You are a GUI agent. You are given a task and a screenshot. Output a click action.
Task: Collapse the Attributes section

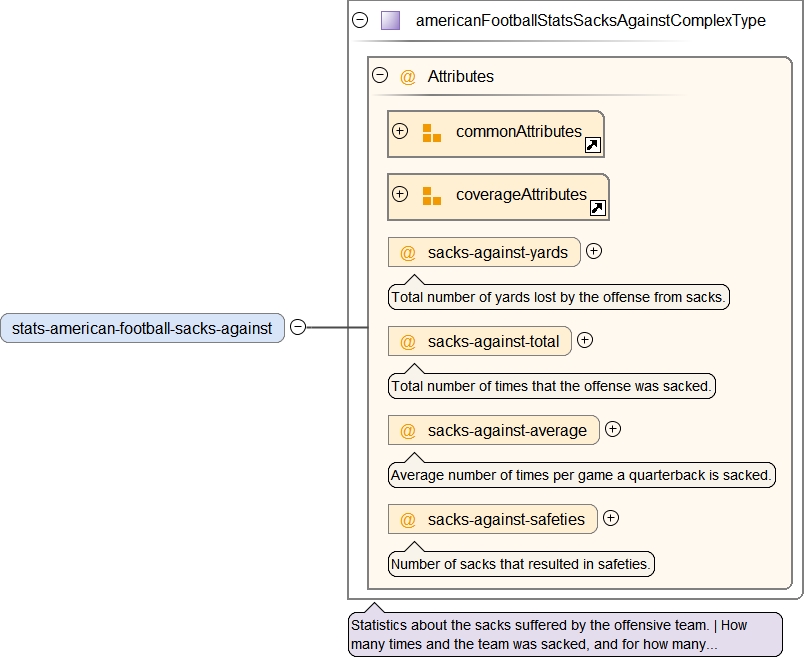(380, 75)
